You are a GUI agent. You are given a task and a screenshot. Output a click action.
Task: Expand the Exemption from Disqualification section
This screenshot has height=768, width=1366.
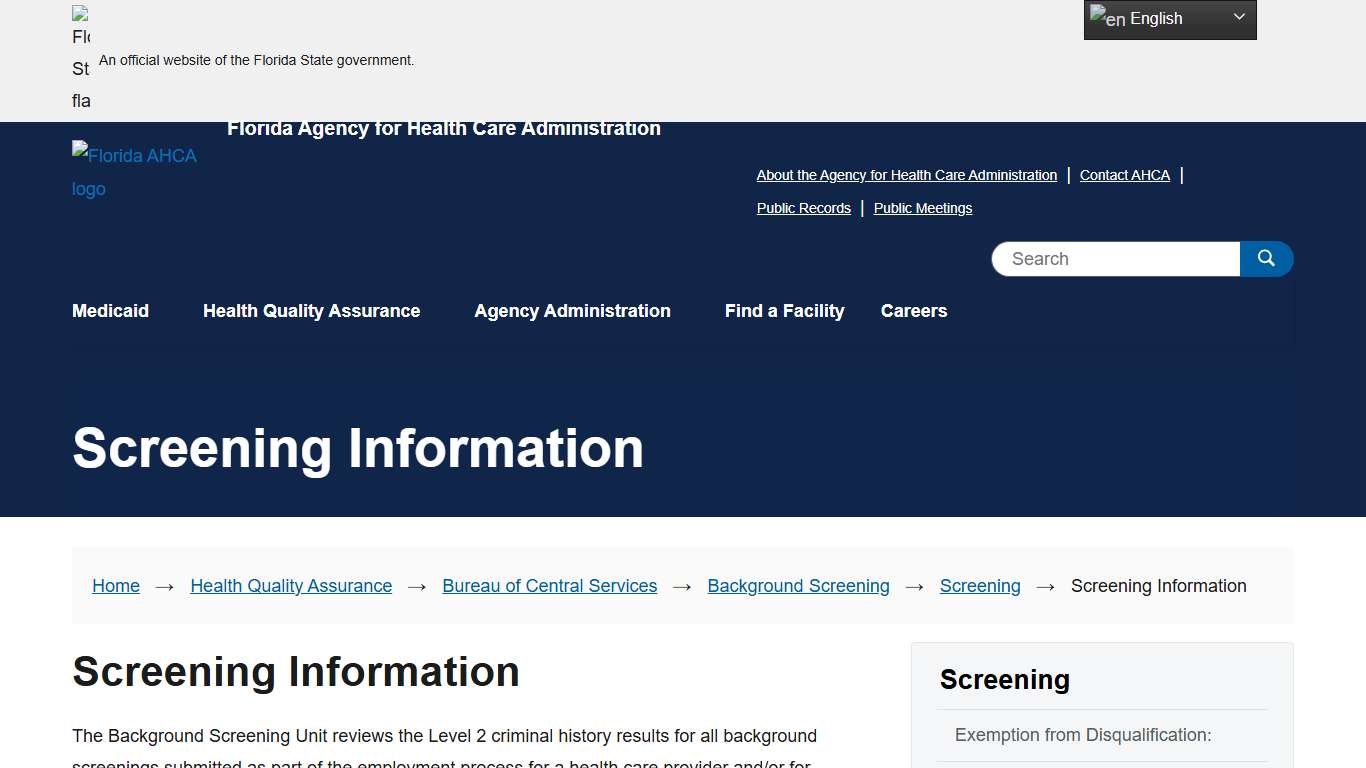(1083, 735)
